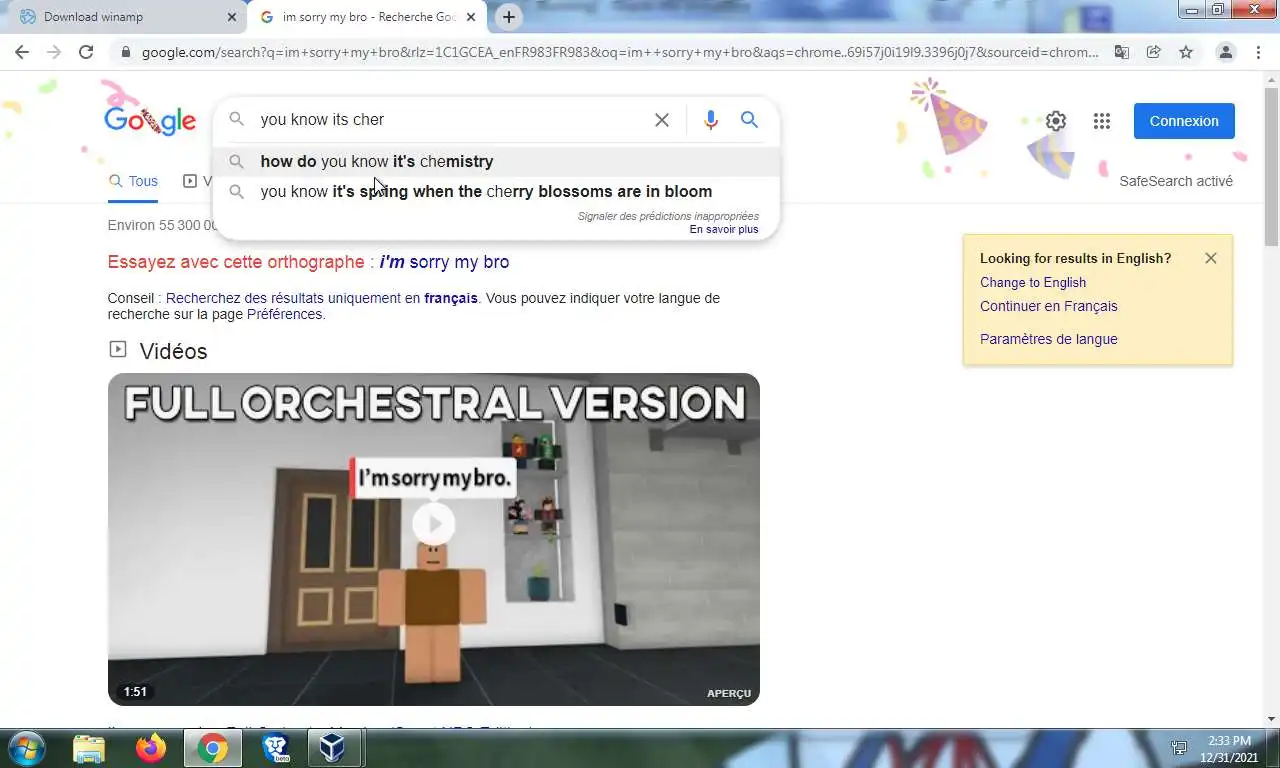Screen dimensions: 1280x768
Task: Click the taskbar clock showing 2:33 PM
Action: pyautogui.click(x=1230, y=748)
